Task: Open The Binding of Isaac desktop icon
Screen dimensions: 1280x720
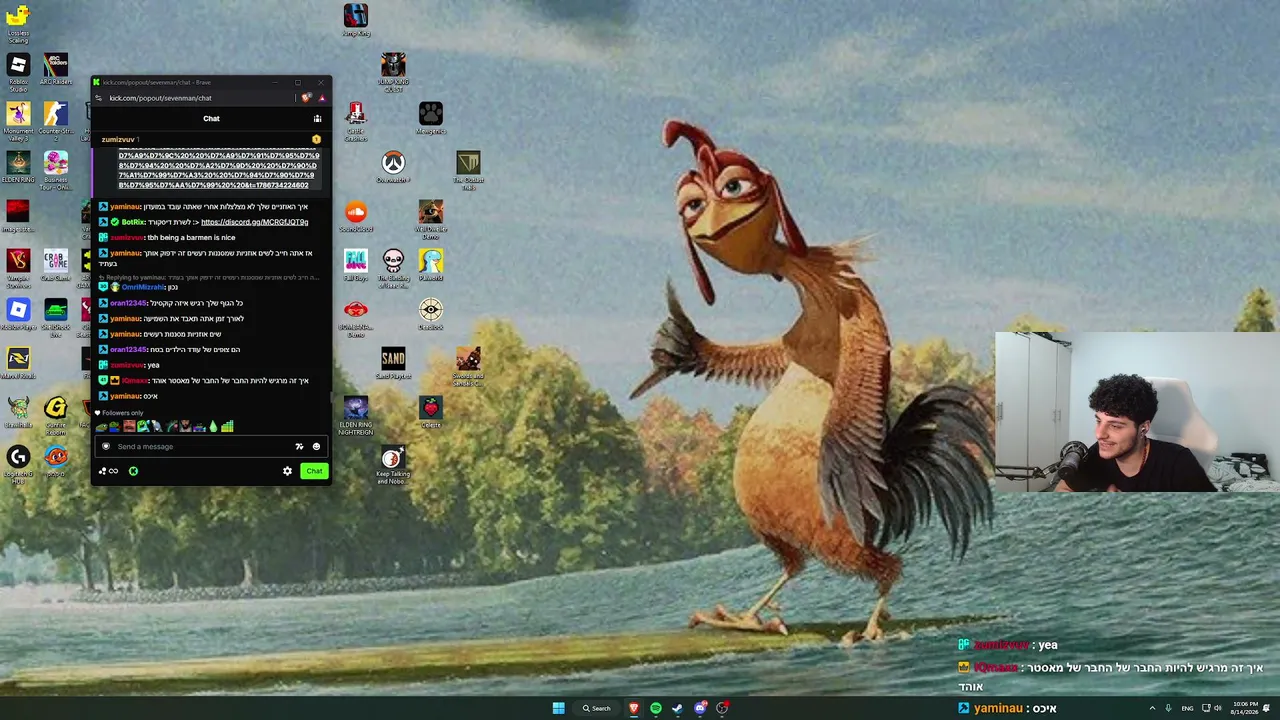Action: click(x=393, y=268)
